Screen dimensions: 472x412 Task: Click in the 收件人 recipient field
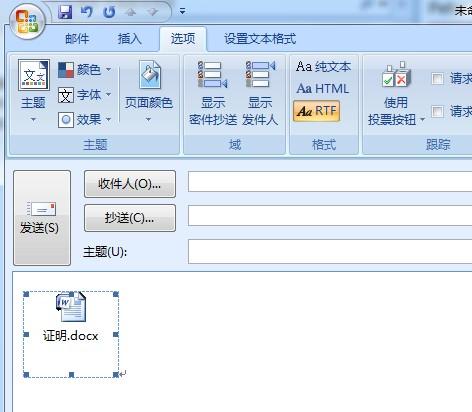point(330,182)
